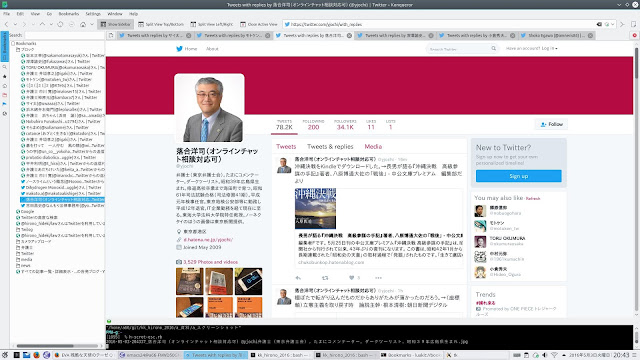Retweet the first tweet
The width and height of the screenshot is (640, 360).
[325, 278]
